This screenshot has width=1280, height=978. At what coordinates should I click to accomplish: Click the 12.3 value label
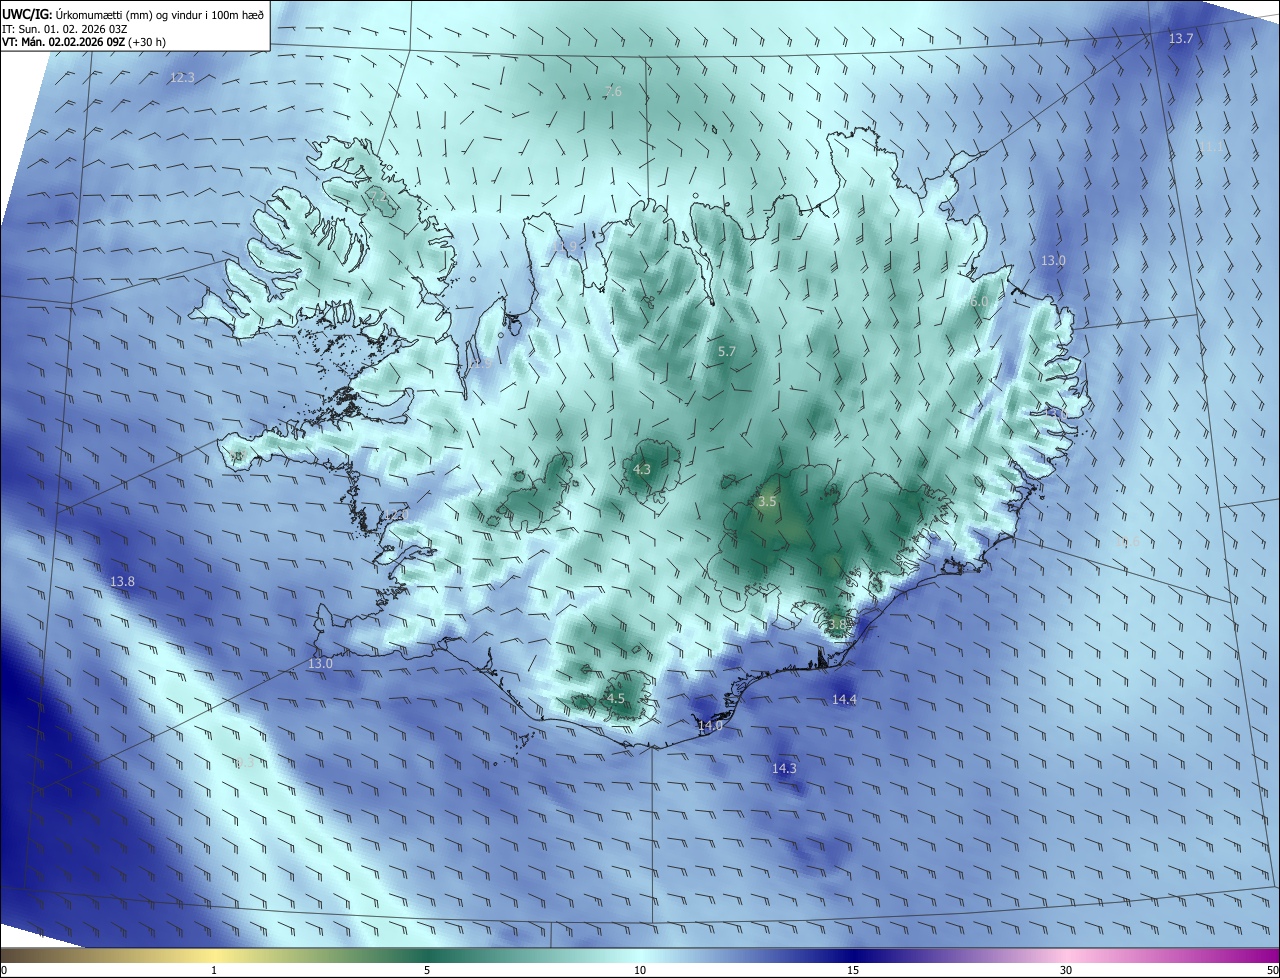tap(182, 77)
